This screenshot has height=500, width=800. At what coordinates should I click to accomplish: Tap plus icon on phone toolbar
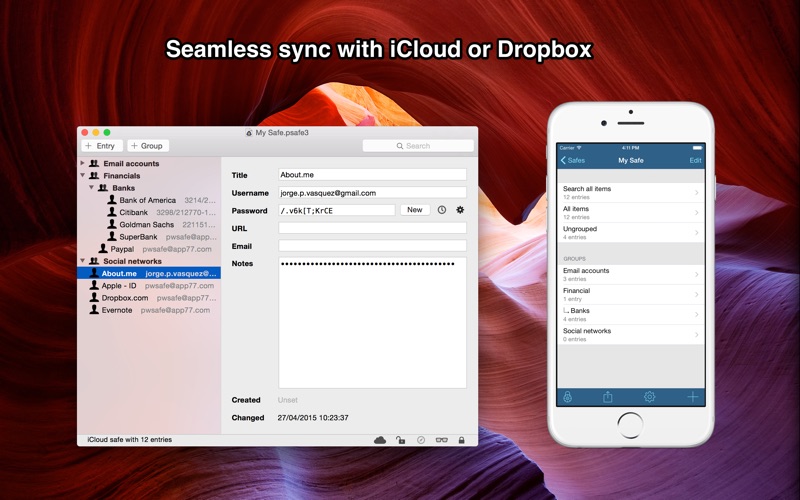click(x=692, y=396)
